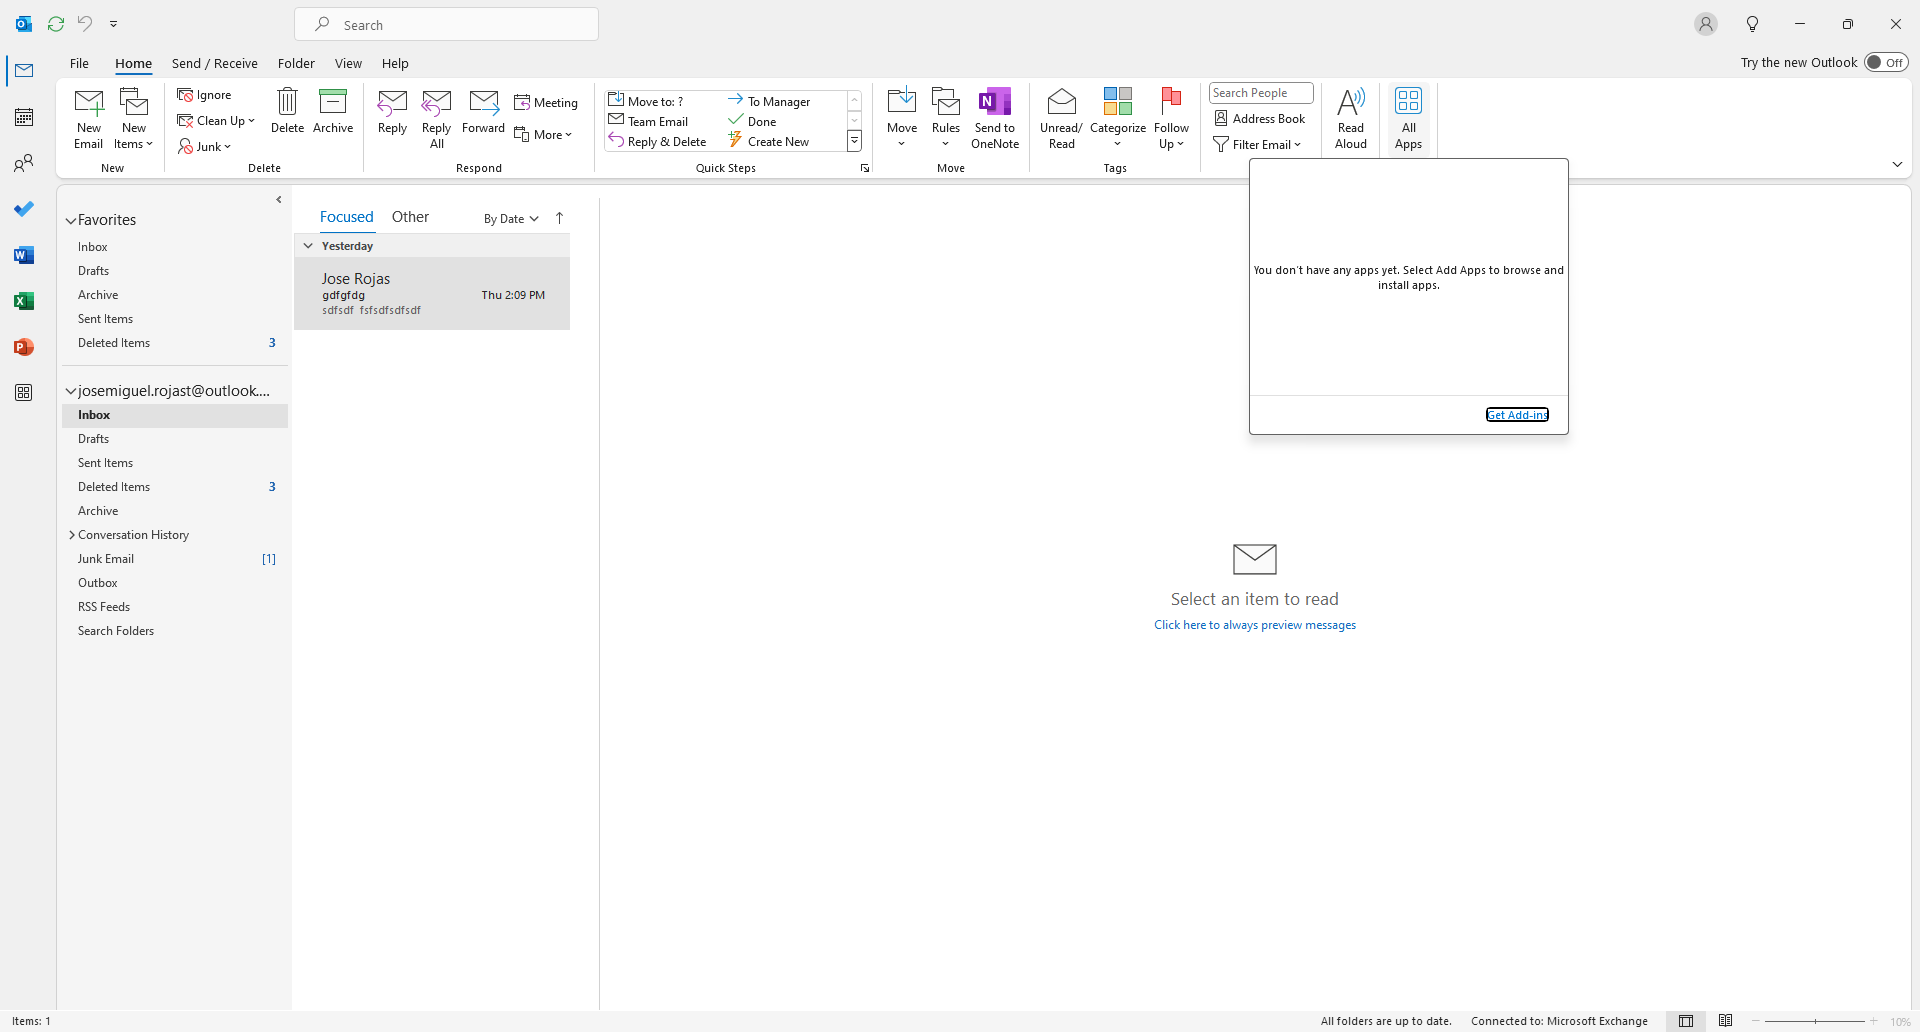
Task: Reverse sort order arrow in message list
Action: pyautogui.click(x=560, y=218)
